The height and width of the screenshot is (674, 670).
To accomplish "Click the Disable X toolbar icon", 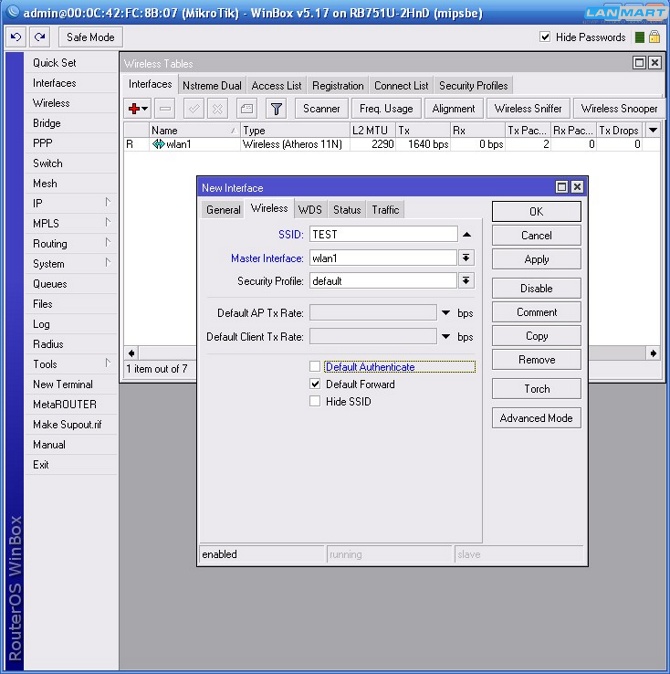I will [x=217, y=109].
